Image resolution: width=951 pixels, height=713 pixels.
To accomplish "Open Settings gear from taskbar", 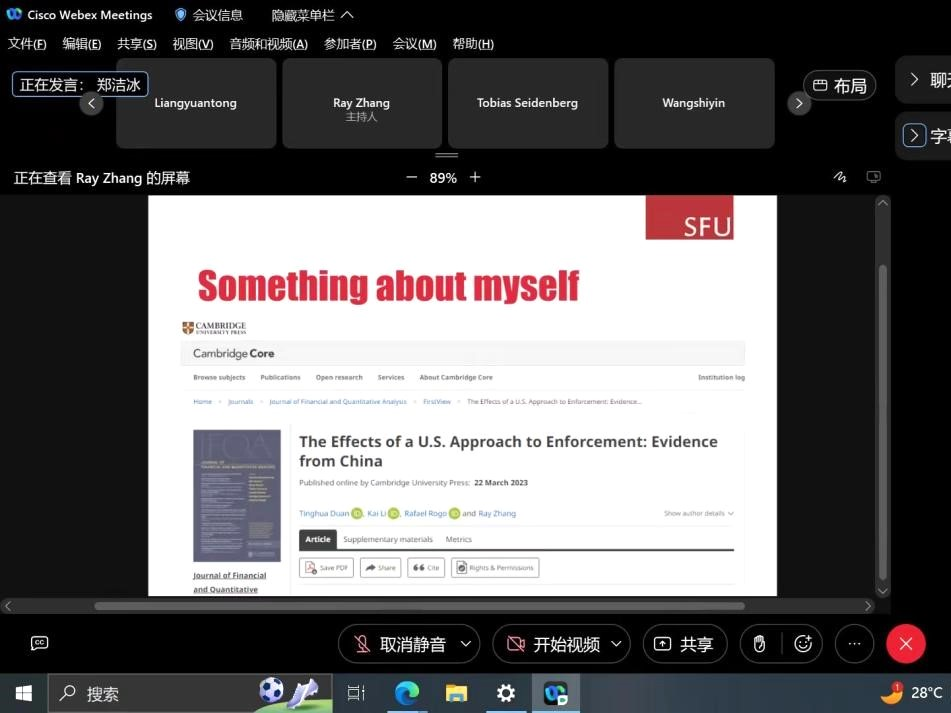I will [505, 693].
